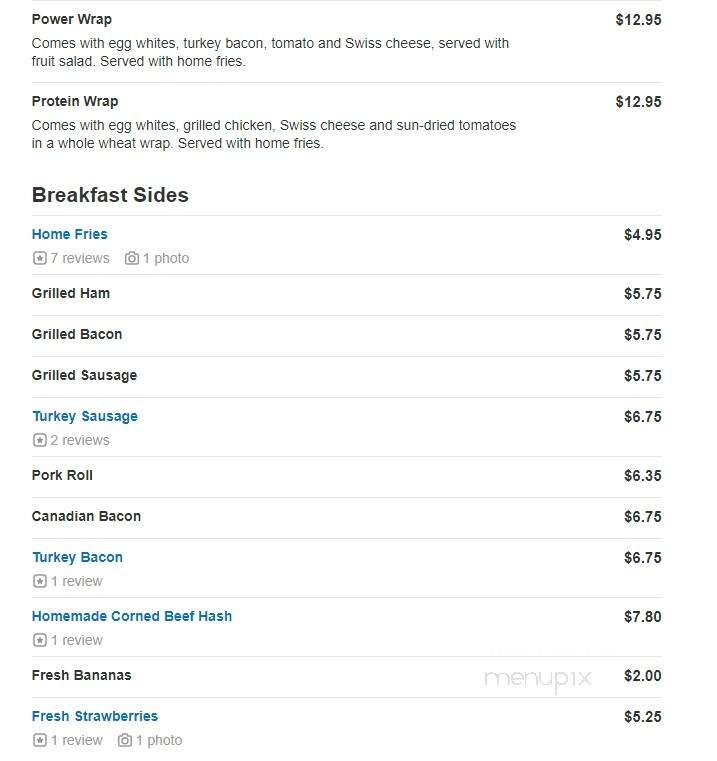Click the camera photo icon under Home Fries

point(132,258)
